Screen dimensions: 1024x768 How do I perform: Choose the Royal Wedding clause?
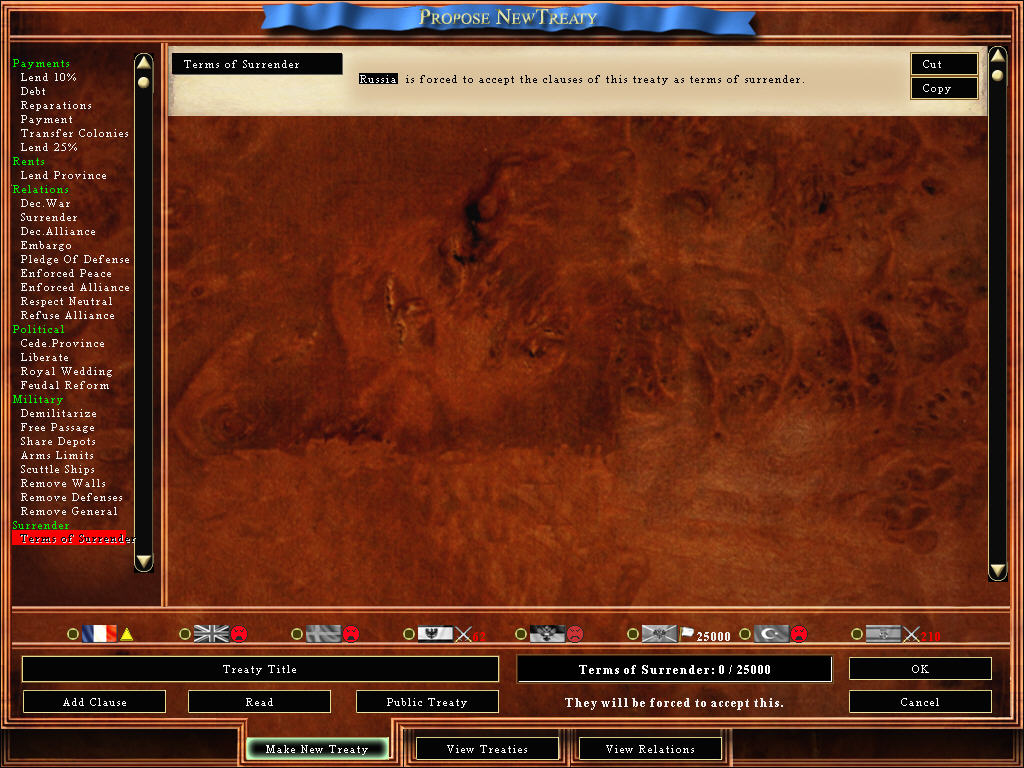click(66, 372)
